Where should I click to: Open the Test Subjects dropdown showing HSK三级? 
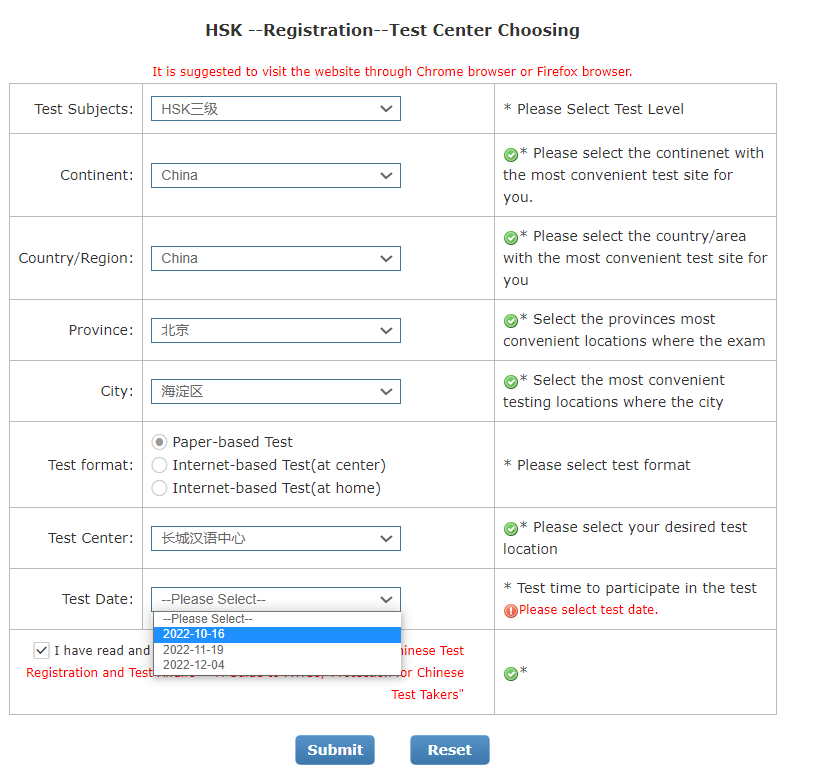275,109
